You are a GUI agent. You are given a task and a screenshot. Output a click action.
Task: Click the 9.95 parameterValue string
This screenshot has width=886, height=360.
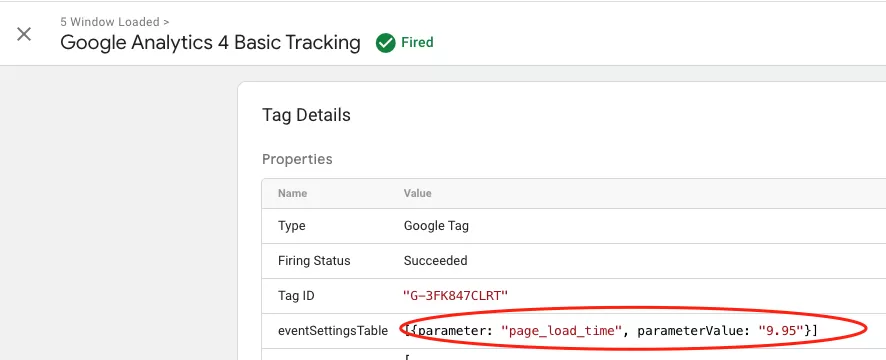coord(780,331)
